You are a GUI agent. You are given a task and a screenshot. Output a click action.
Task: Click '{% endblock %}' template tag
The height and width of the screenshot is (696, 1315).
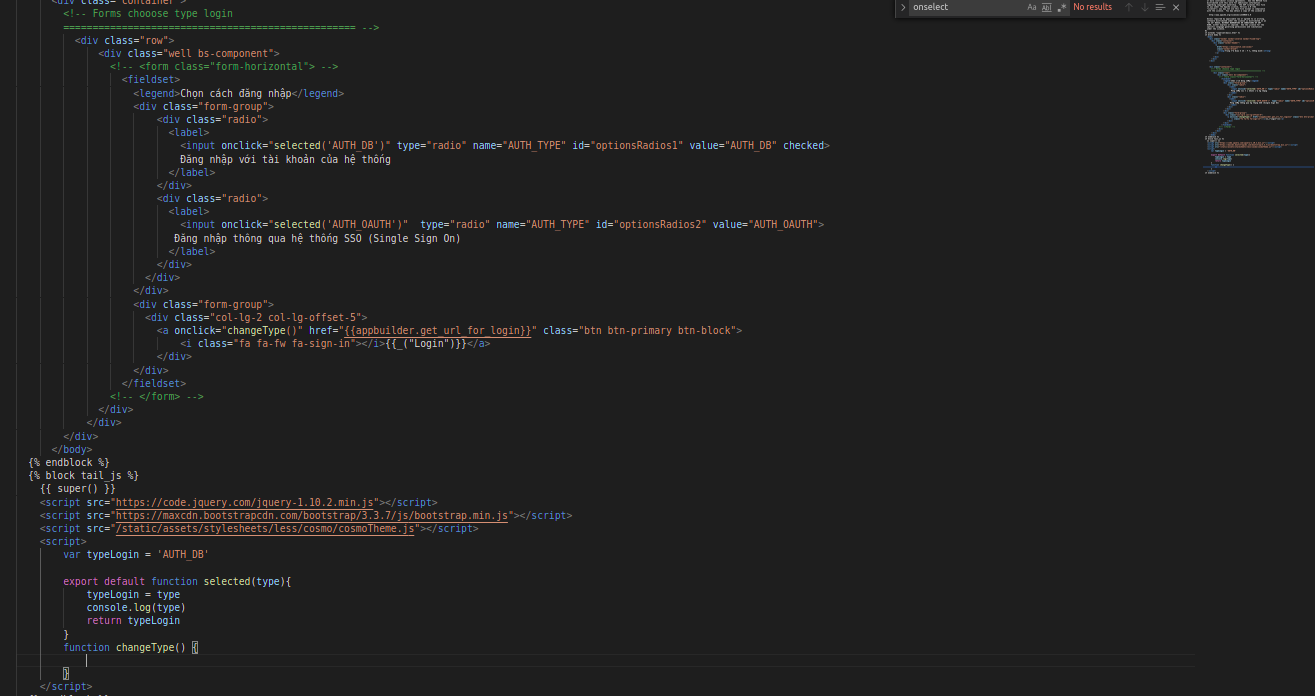(x=69, y=462)
